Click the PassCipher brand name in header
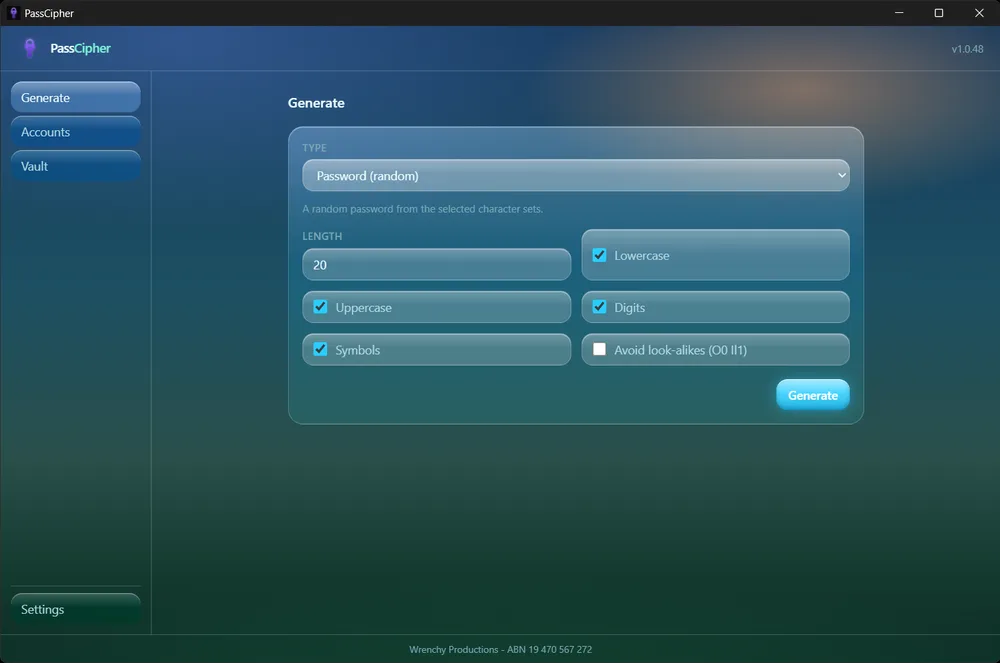 click(80, 48)
